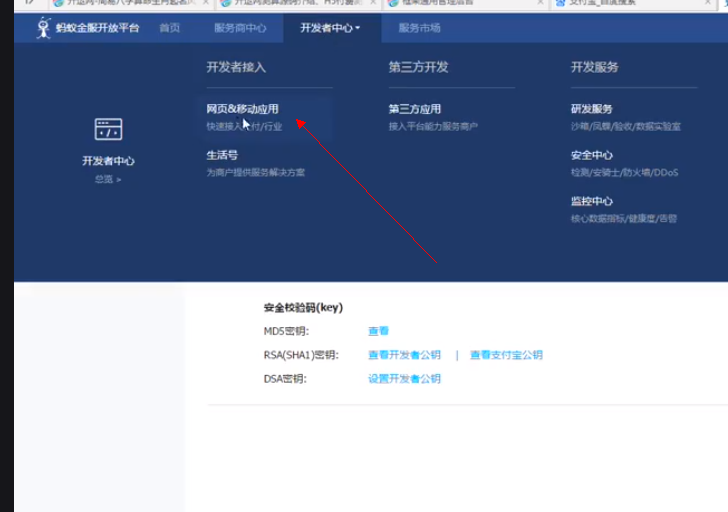Click the 蚂蚁金服开放平台 site title
The image size is (728, 512).
coord(98,28)
